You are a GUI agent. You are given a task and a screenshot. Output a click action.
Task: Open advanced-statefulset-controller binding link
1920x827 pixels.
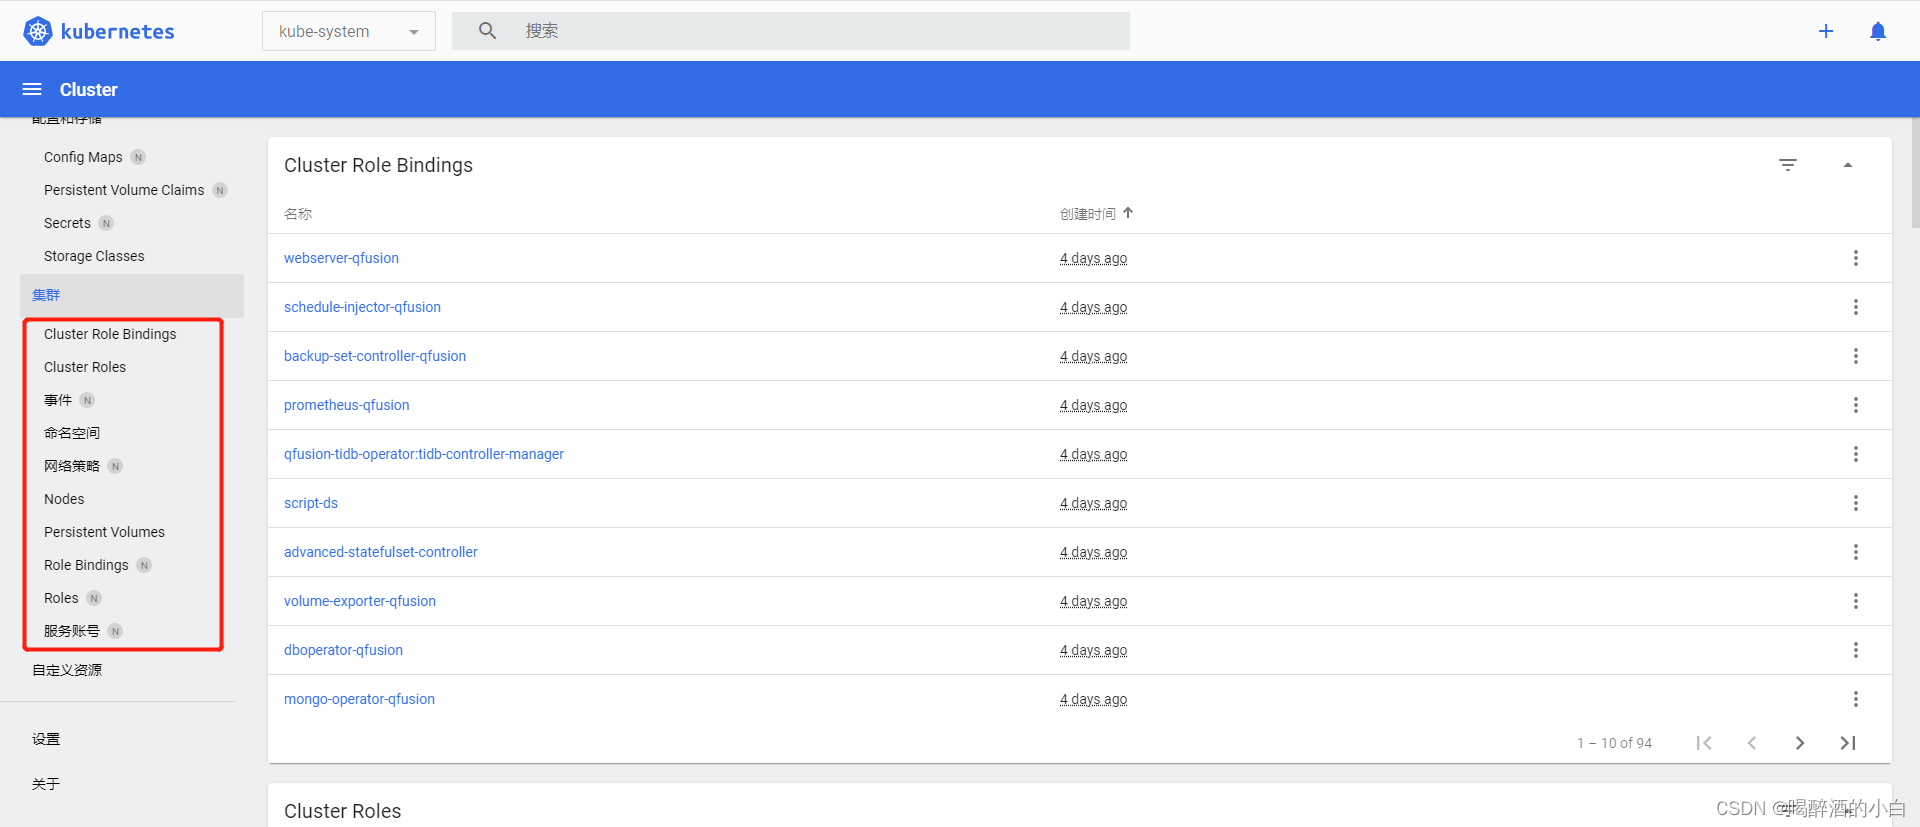[381, 552]
